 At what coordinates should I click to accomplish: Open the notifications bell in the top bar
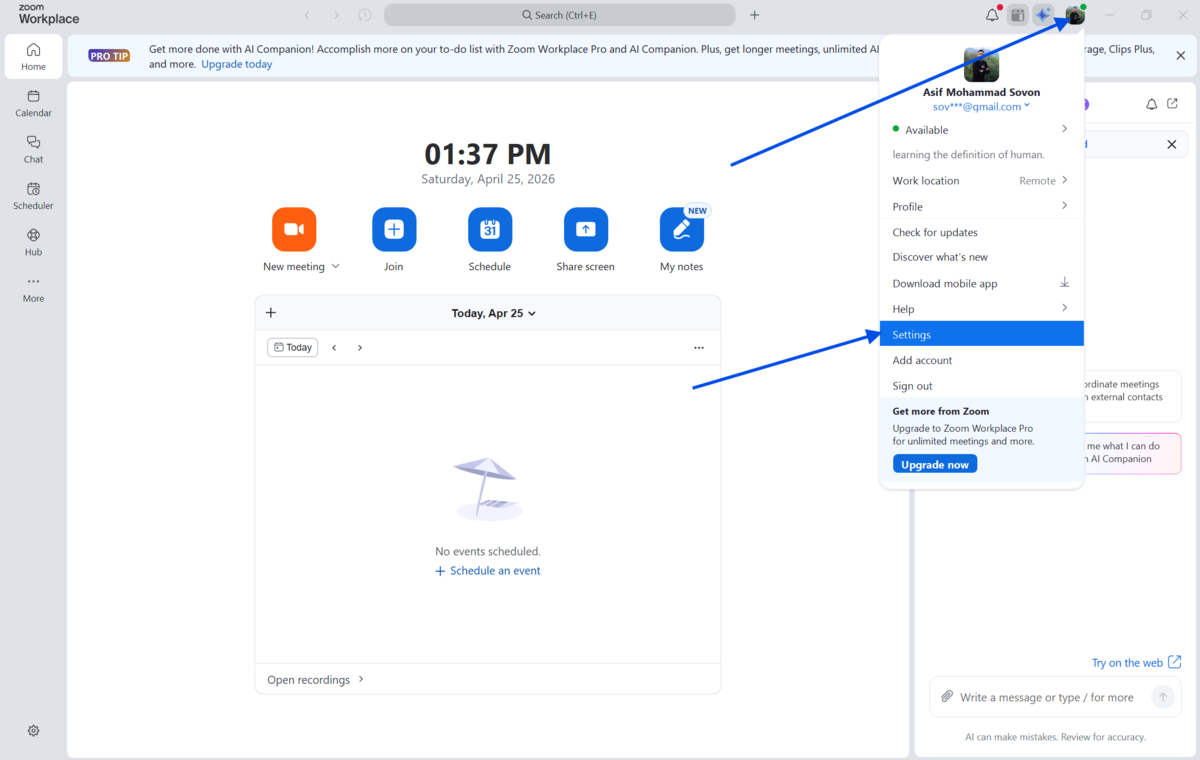tap(991, 15)
